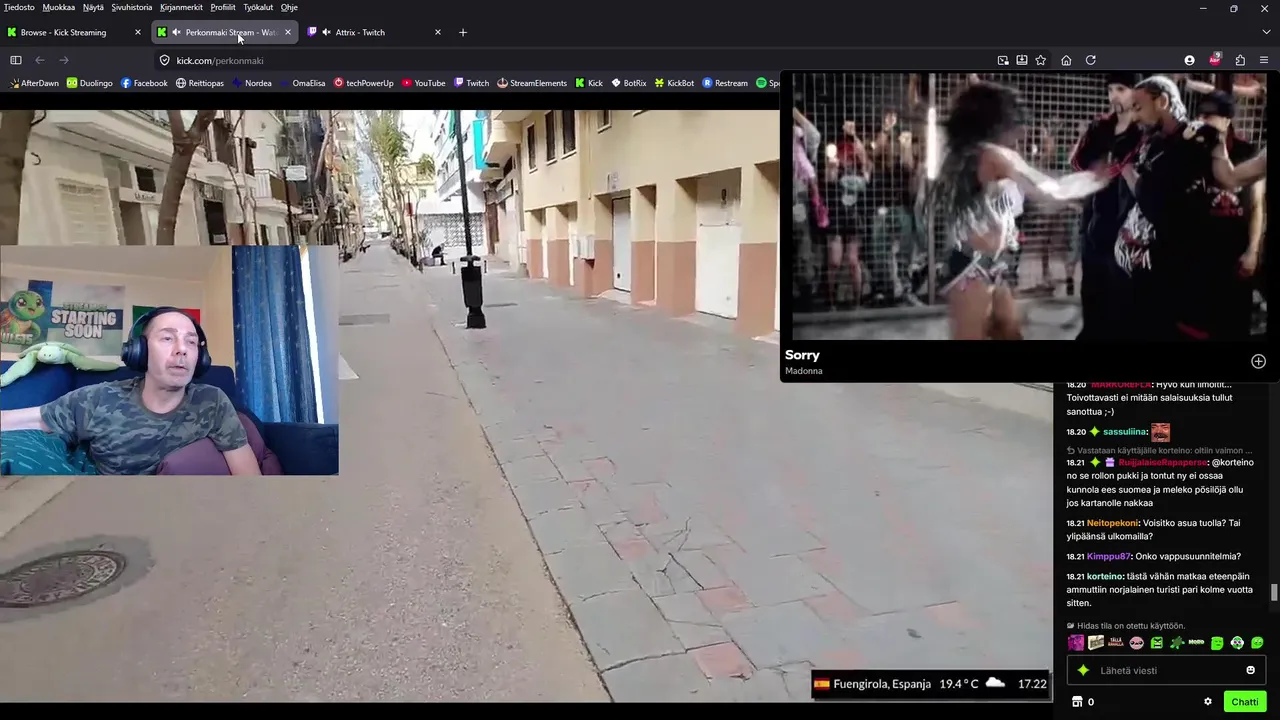The width and height of the screenshot is (1280, 720).
Task: Open the Kirjanmerkit menu
Action: point(181,7)
